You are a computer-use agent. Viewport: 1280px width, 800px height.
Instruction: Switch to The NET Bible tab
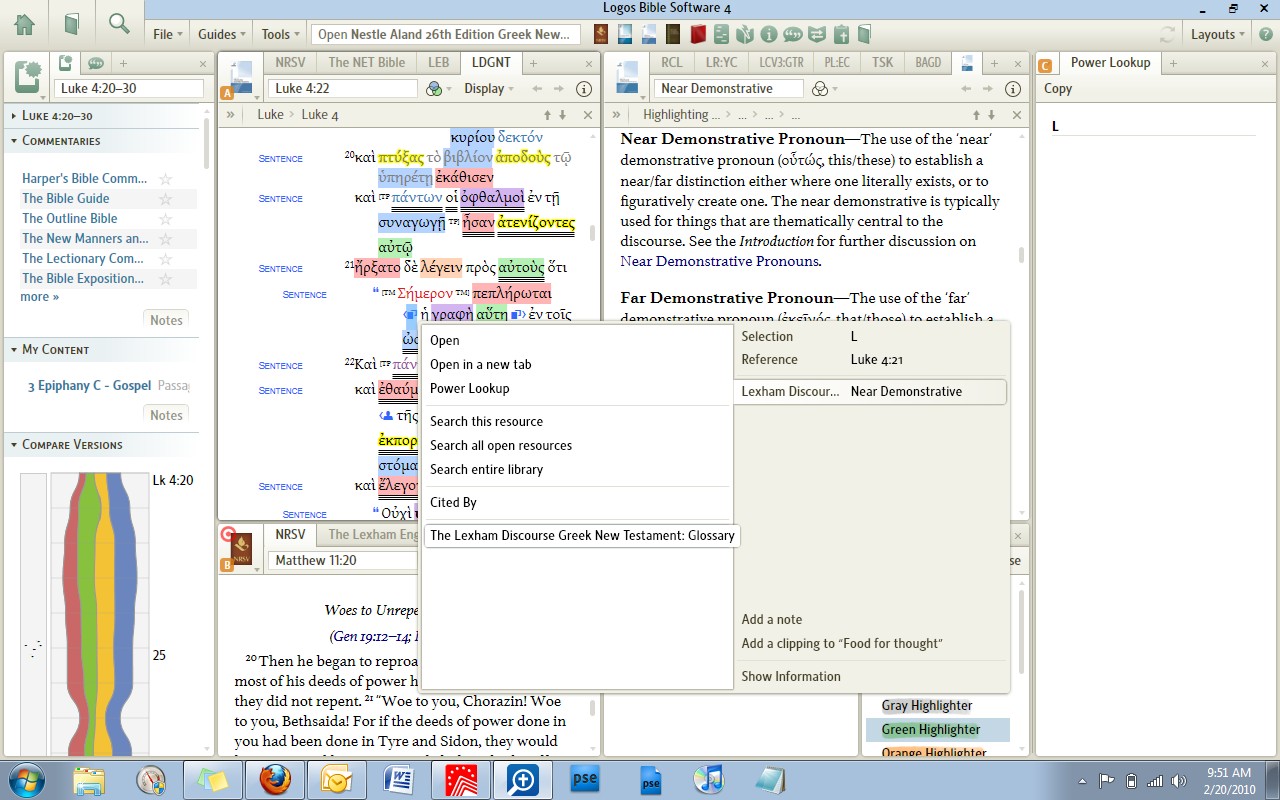click(367, 62)
